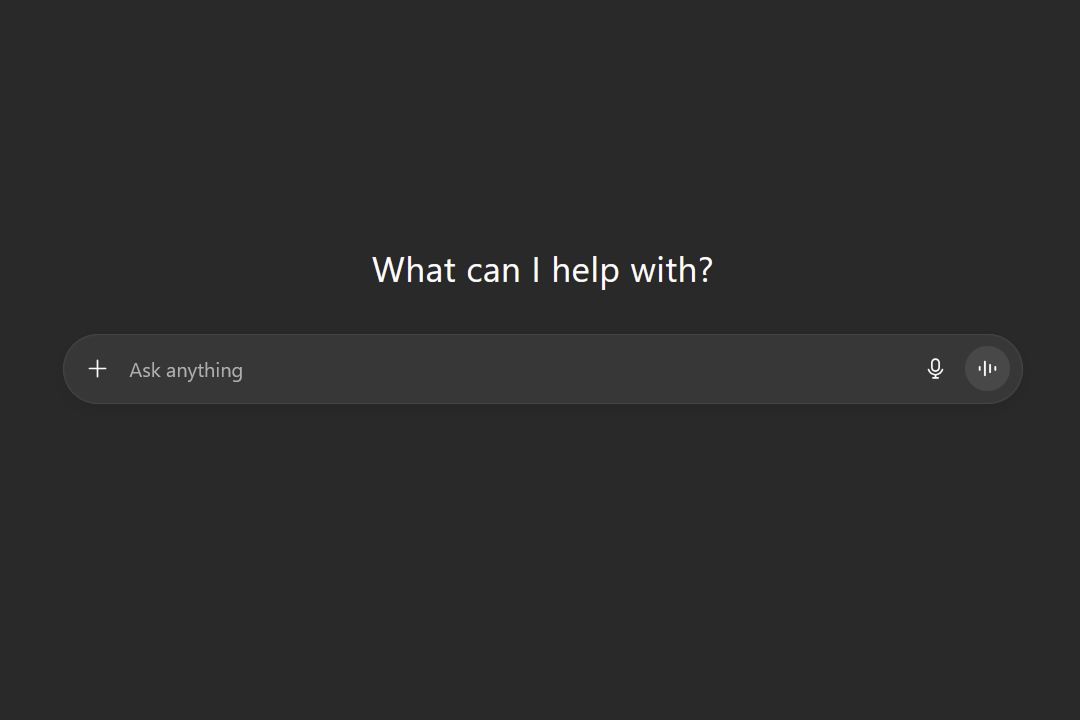This screenshot has height=720, width=1080.
Task: Launch voice chat from the prompt bar
Action: tap(987, 369)
